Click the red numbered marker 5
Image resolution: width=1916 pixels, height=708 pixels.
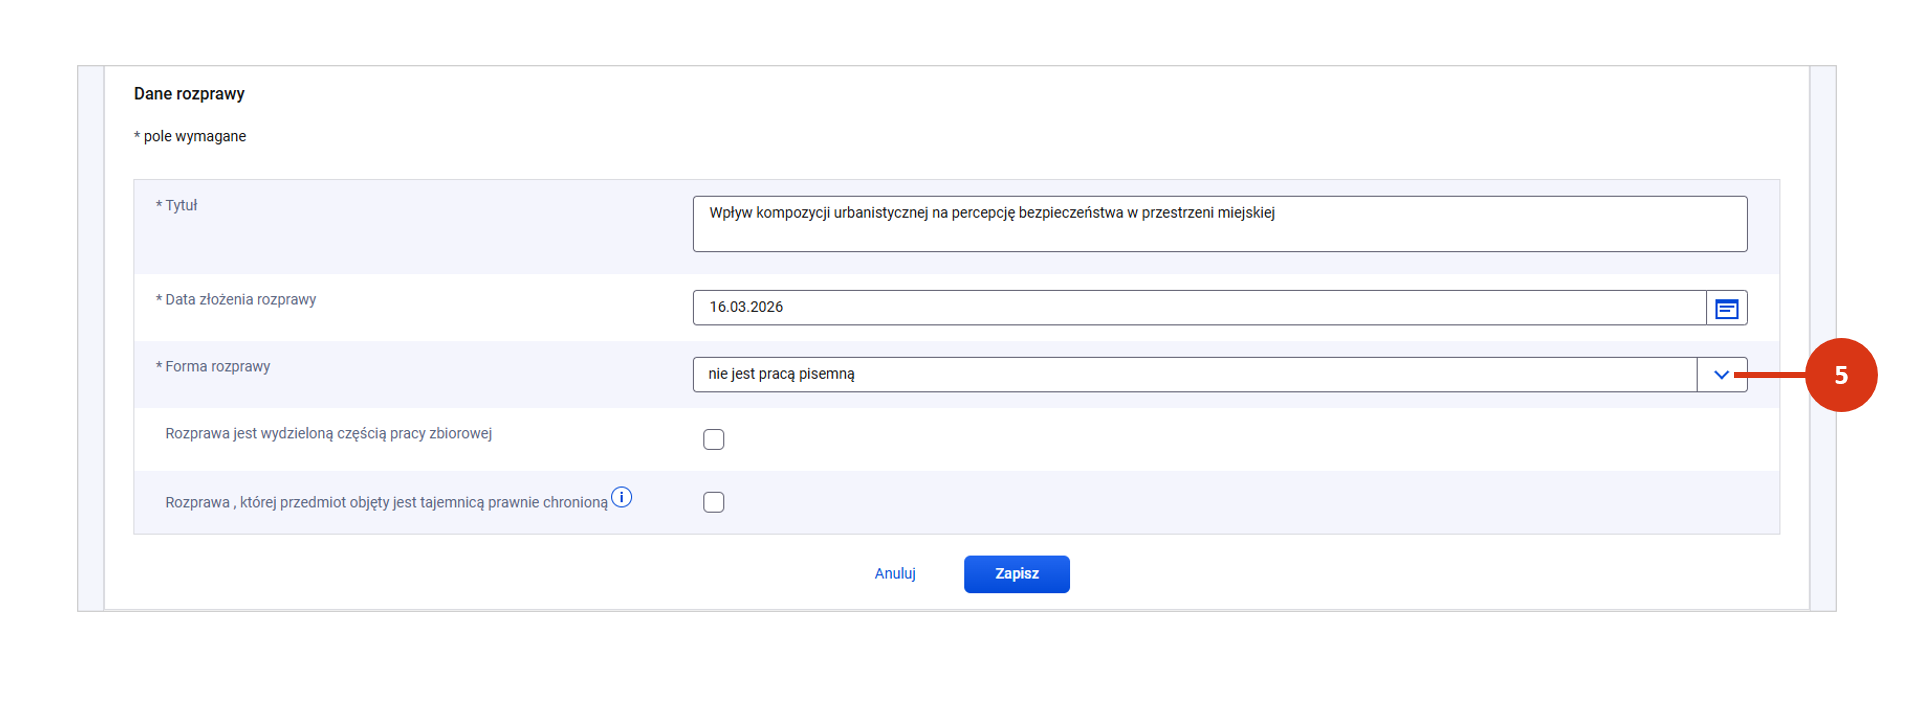coord(1840,375)
